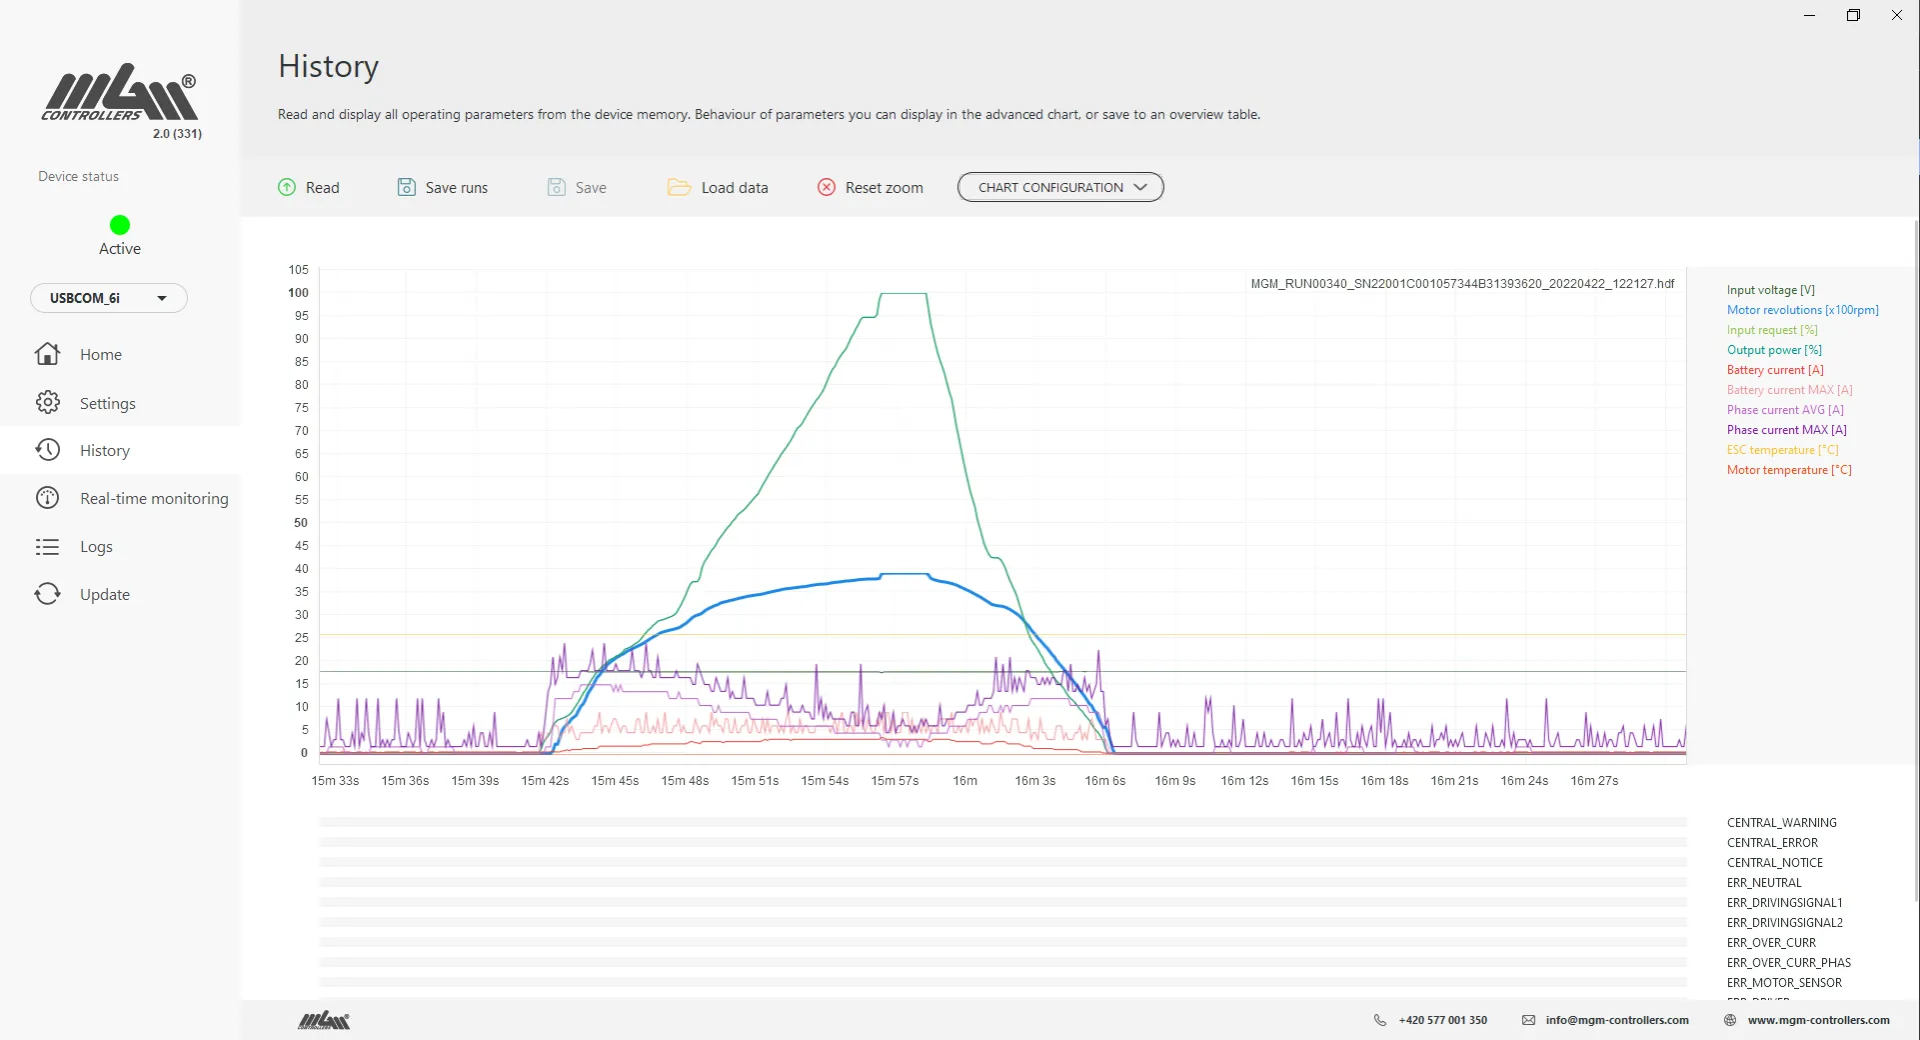Toggle the Input voltage [V] series
This screenshot has width=1920, height=1040.
pyautogui.click(x=1770, y=290)
